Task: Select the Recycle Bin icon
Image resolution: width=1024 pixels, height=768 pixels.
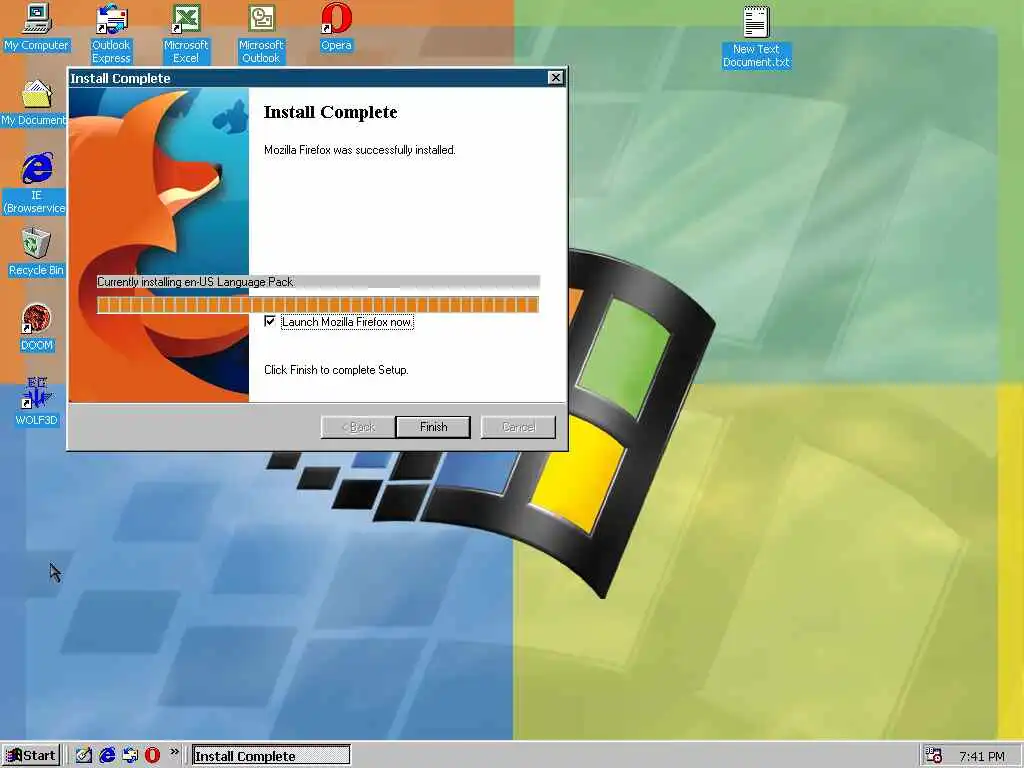Action: [36, 252]
